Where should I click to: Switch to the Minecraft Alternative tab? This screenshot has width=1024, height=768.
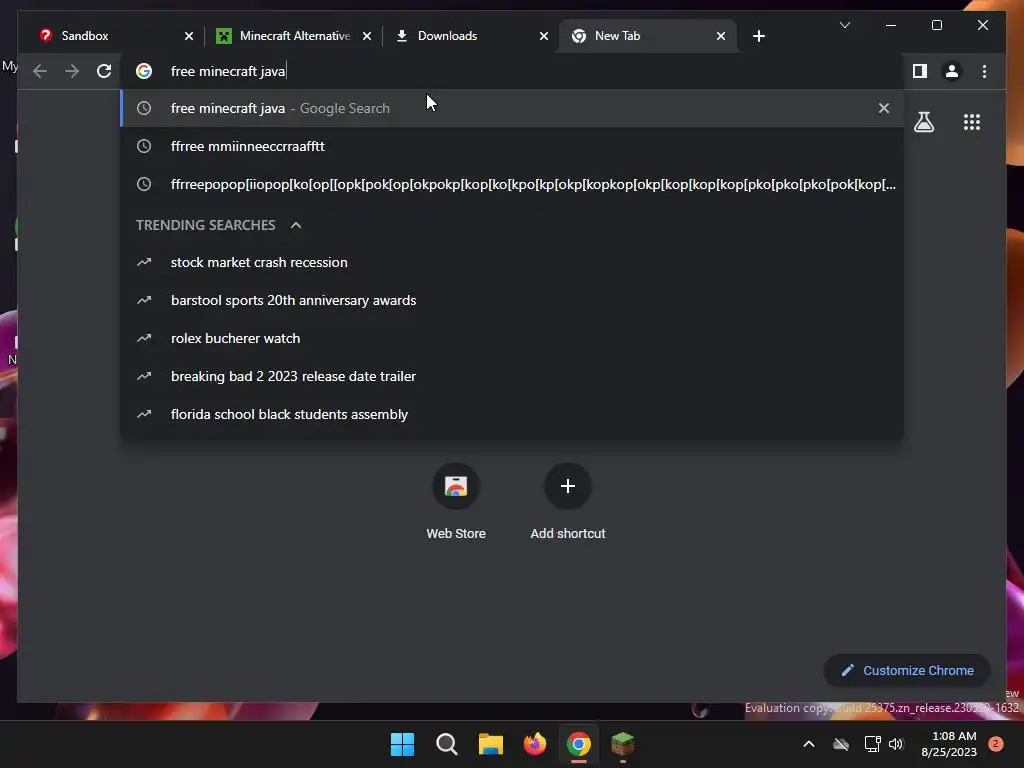point(294,36)
